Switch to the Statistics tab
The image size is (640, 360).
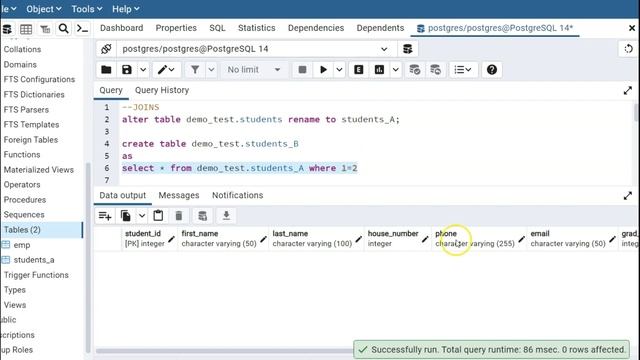[256, 28]
